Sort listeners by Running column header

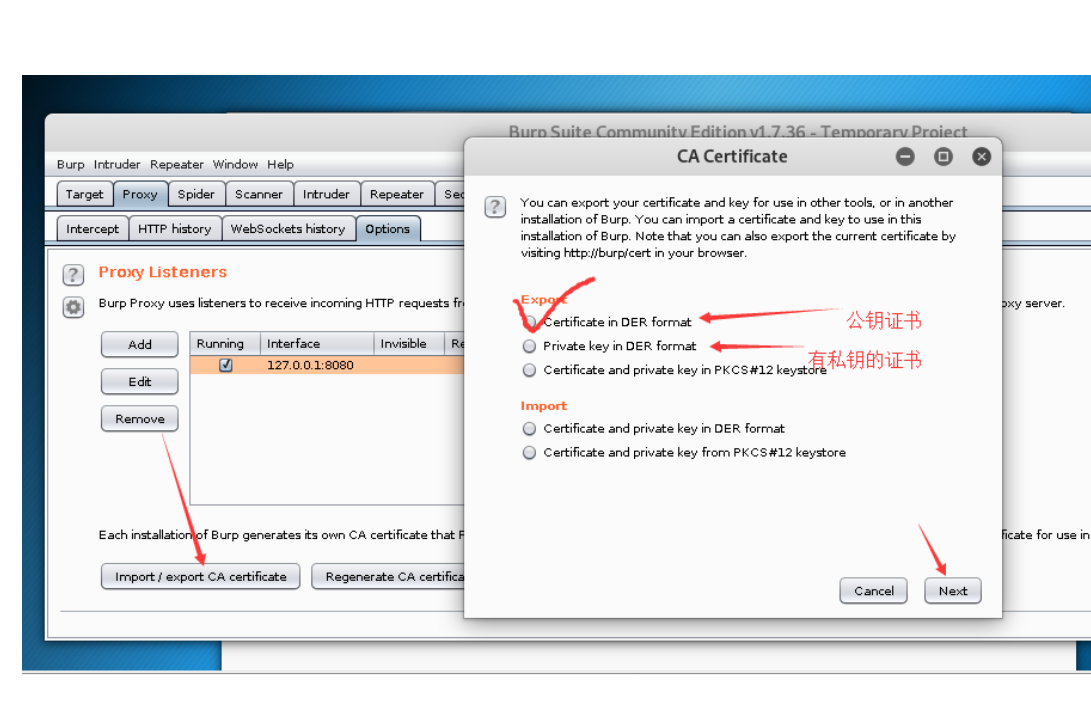click(225, 344)
